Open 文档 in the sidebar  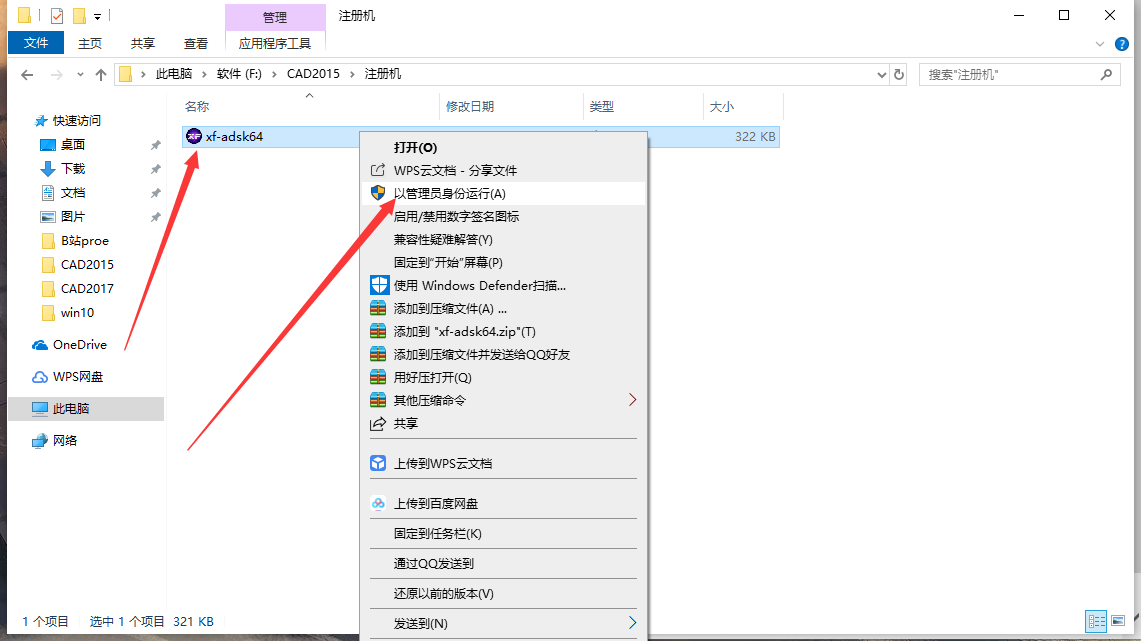(73, 193)
